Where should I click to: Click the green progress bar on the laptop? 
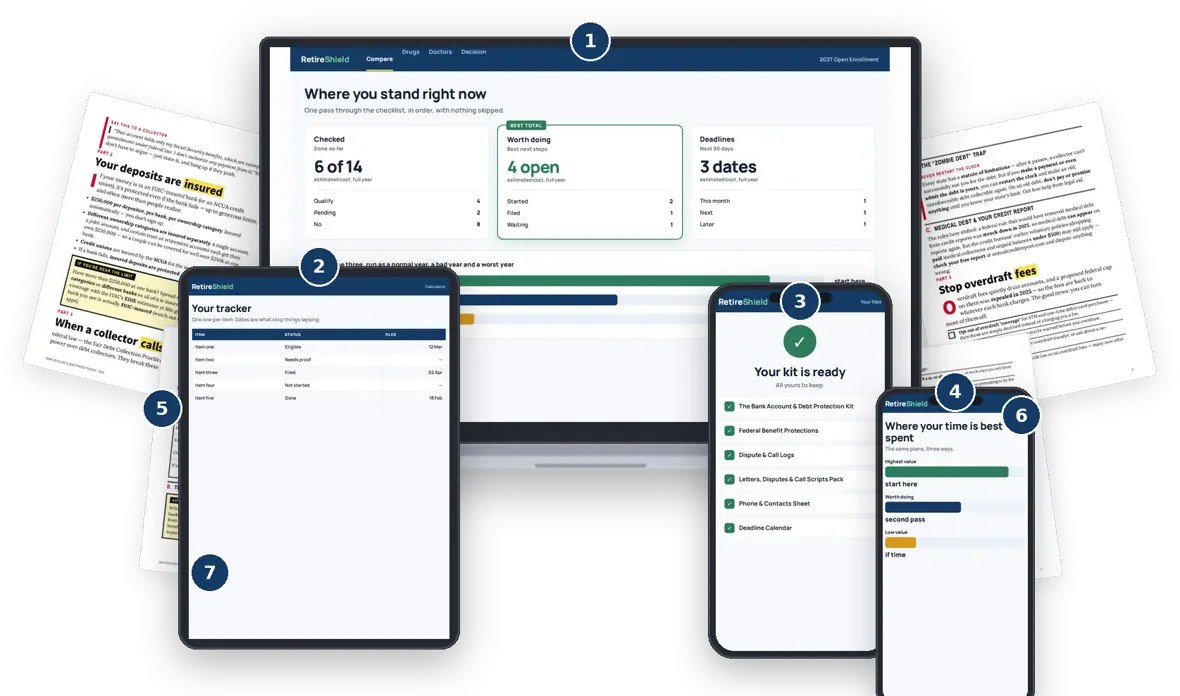pos(613,280)
